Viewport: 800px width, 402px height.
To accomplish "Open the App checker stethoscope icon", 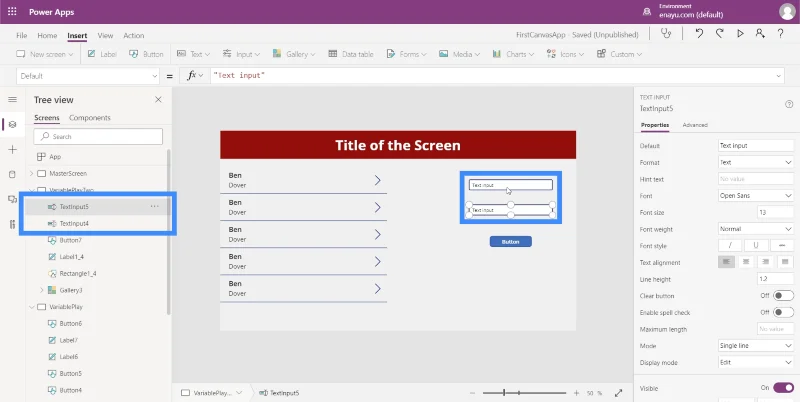I will click(666, 34).
